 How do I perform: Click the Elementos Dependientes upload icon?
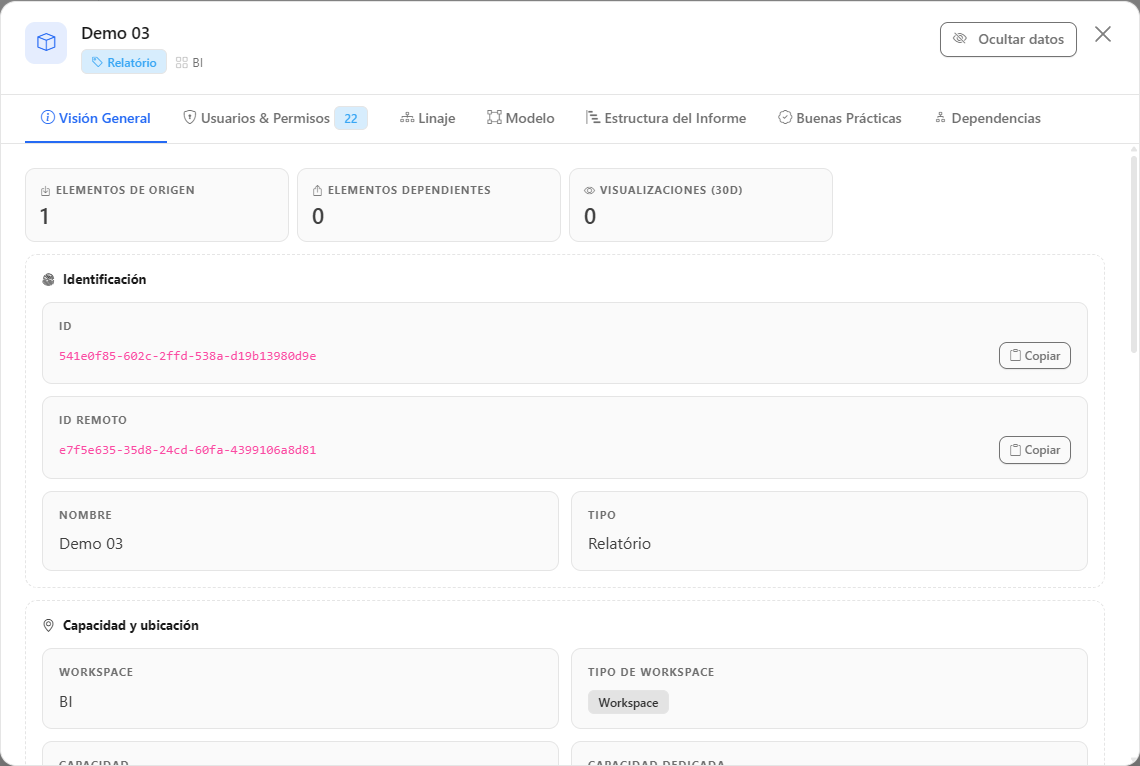click(317, 190)
